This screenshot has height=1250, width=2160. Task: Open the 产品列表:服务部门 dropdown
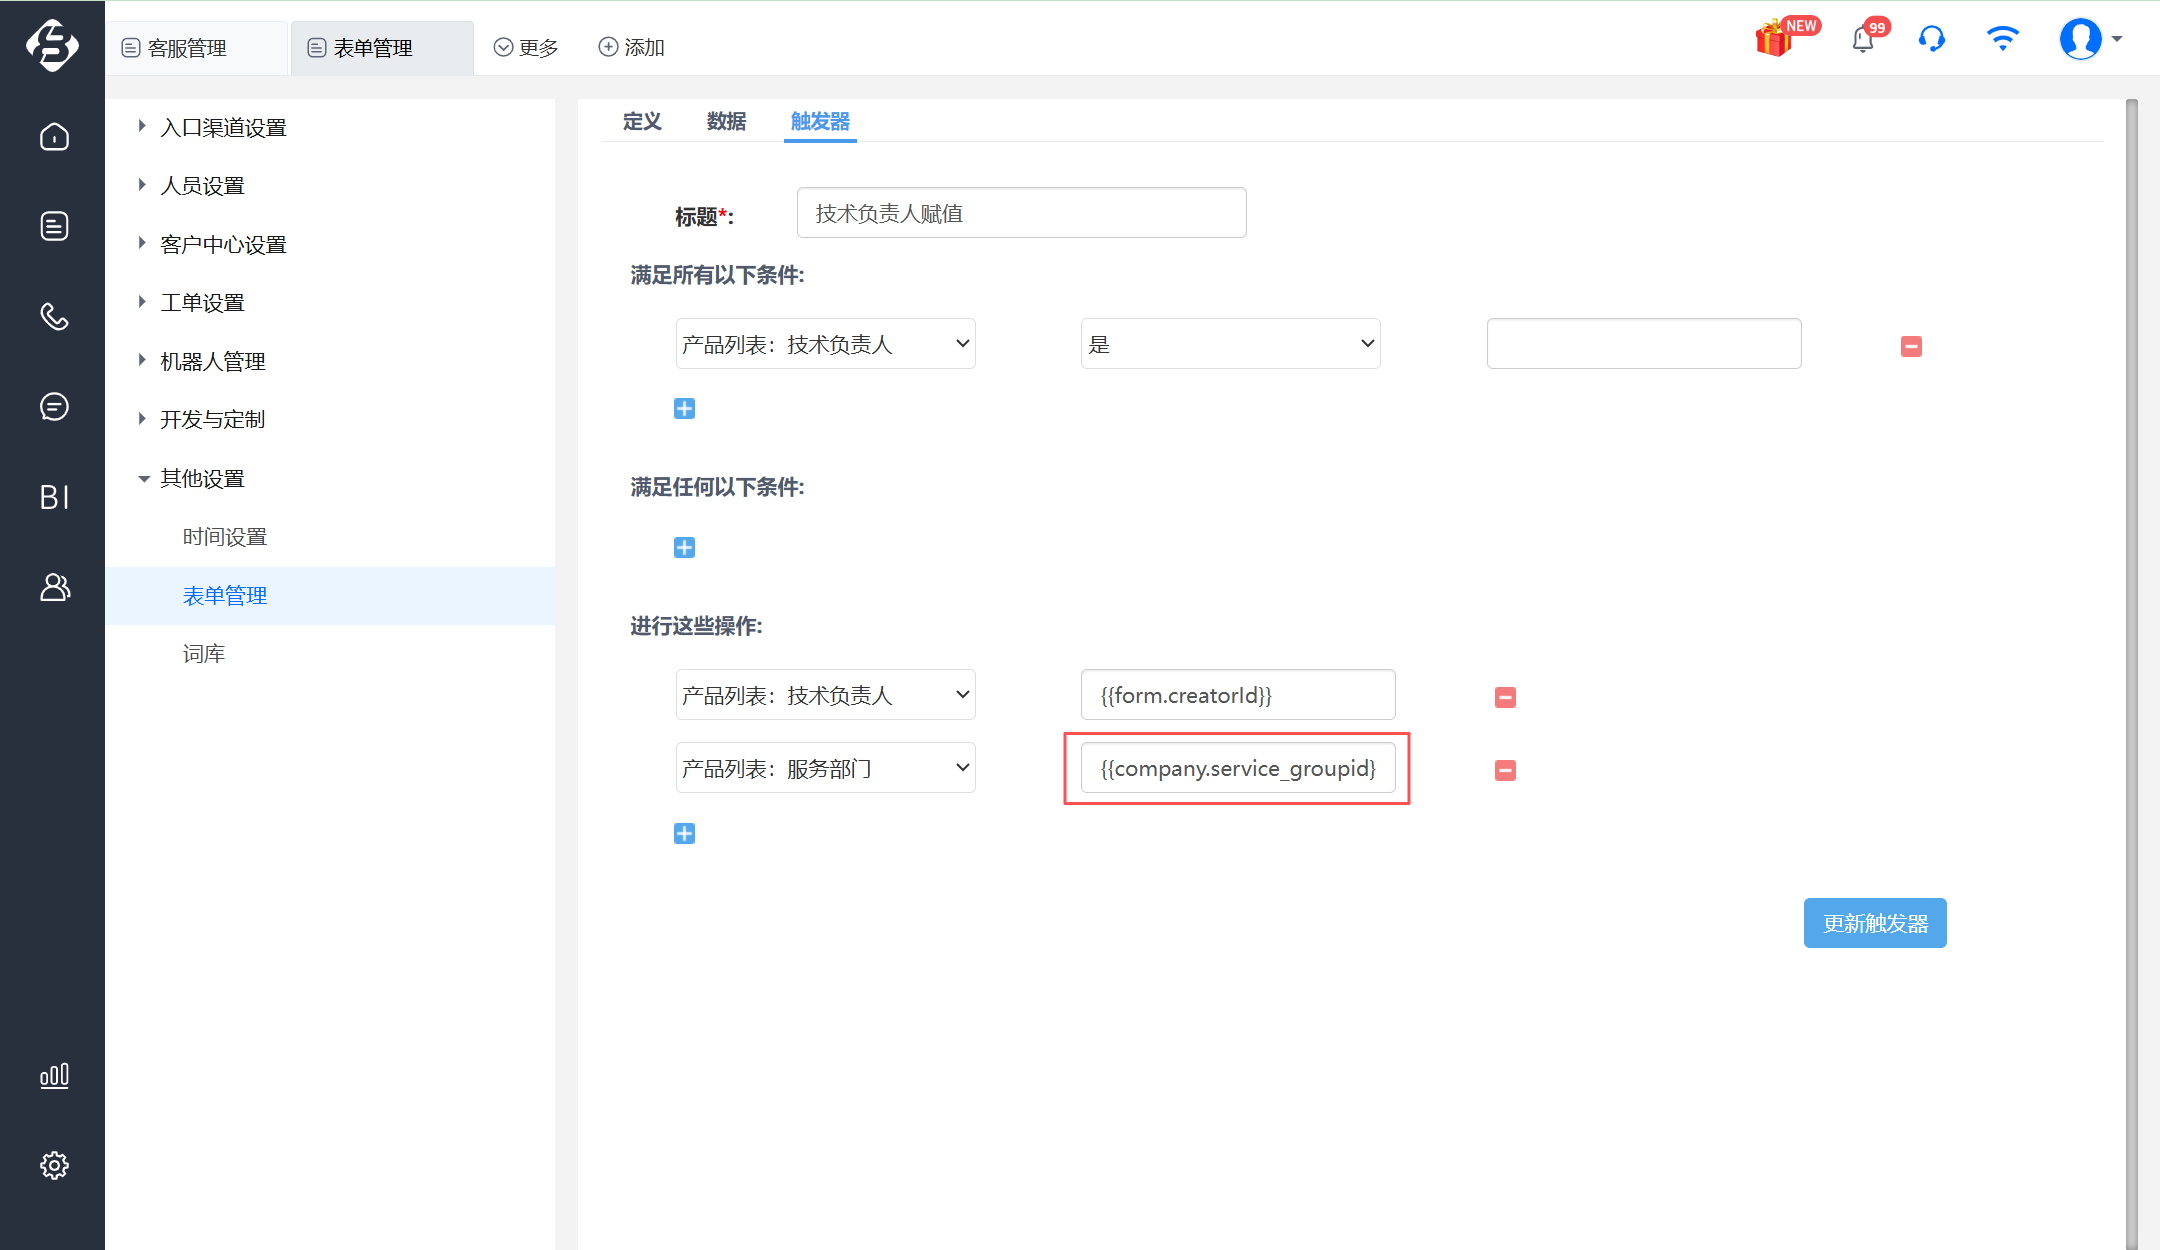click(825, 768)
